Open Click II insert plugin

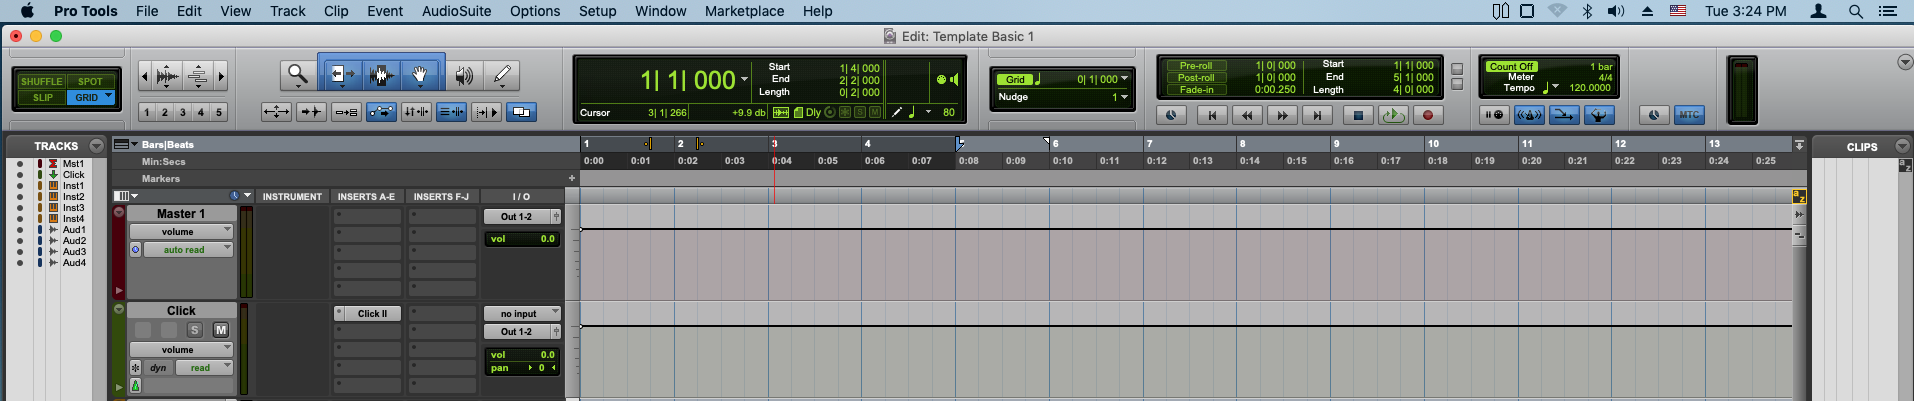[x=372, y=314]
